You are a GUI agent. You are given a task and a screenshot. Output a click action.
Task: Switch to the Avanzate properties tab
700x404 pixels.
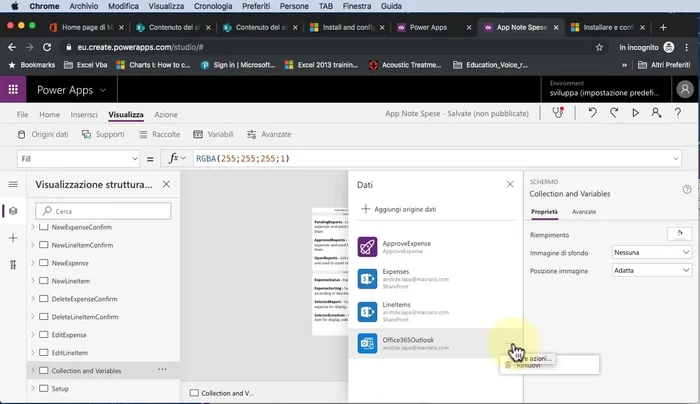pos(583,212)
